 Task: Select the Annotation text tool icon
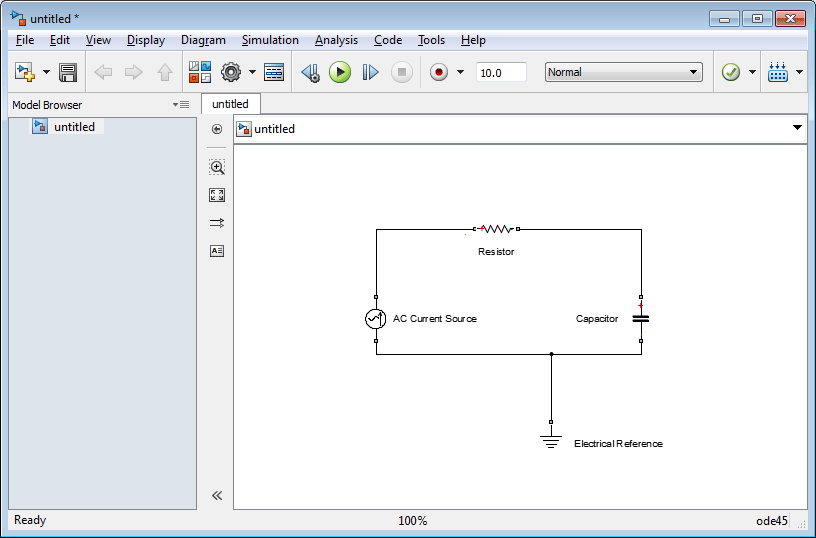point(217,251)
